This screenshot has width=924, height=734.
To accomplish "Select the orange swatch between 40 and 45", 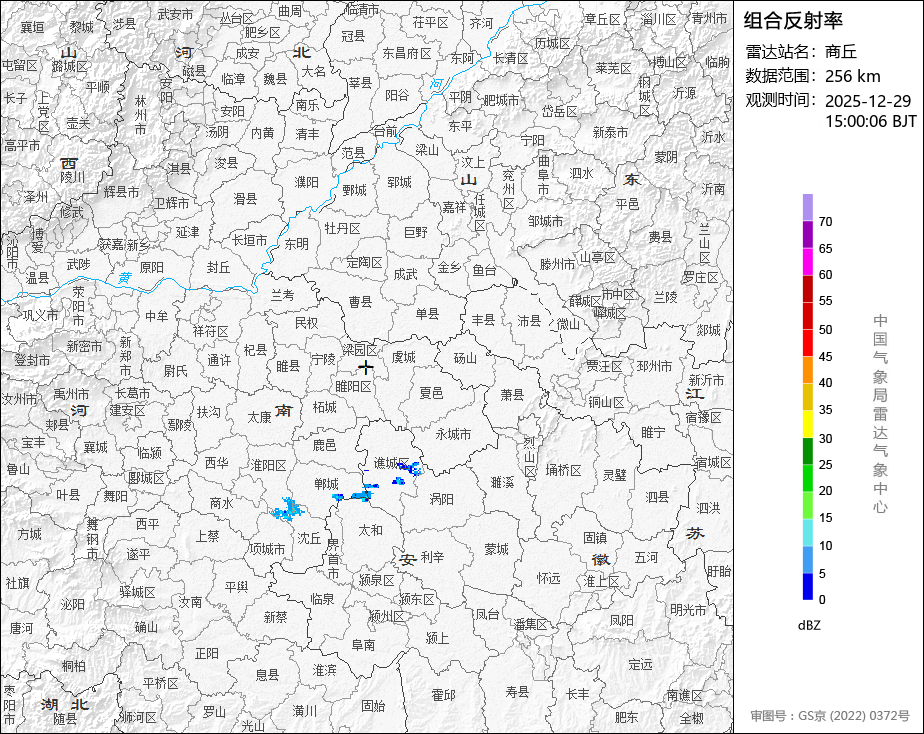I will [808, 370].
